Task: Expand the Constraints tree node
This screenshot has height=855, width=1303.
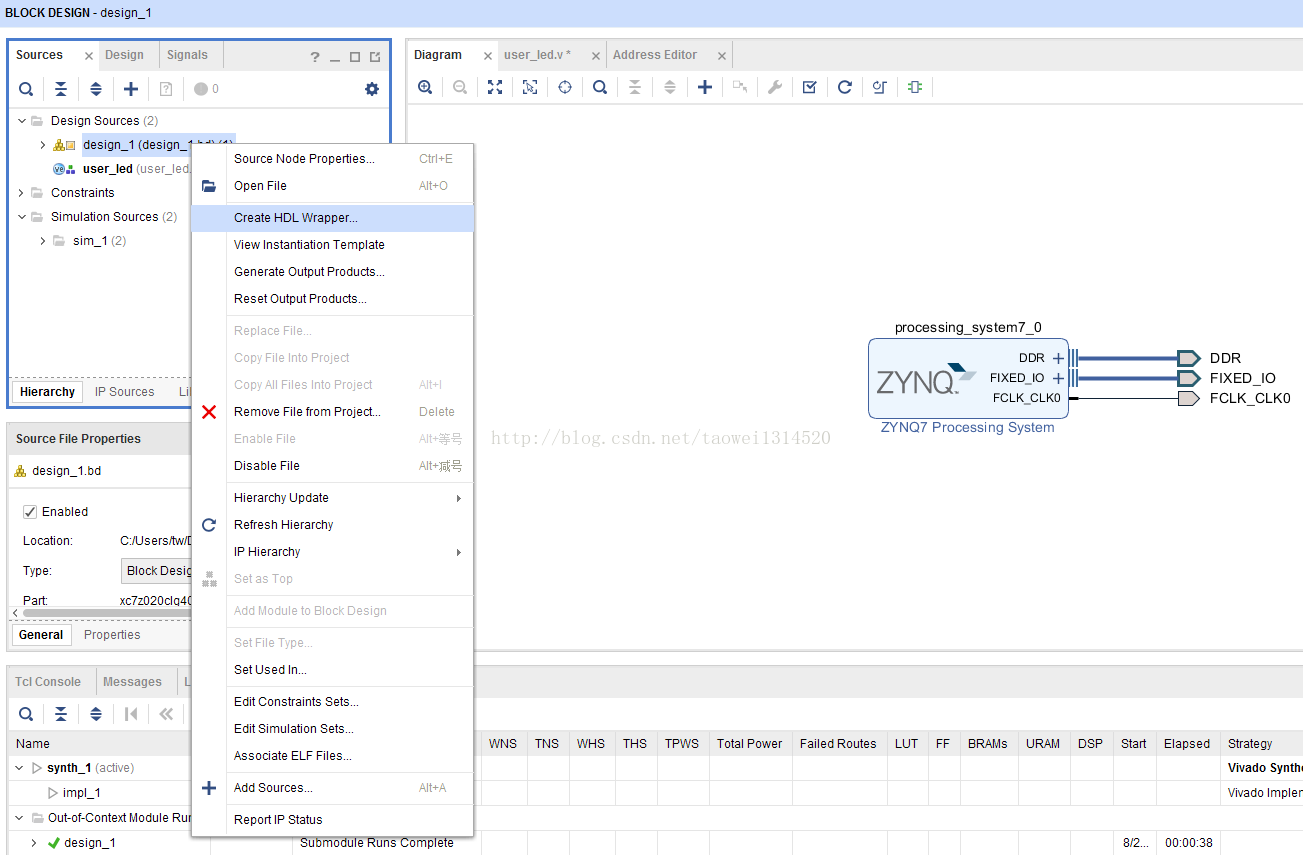Action: point(22,193)
